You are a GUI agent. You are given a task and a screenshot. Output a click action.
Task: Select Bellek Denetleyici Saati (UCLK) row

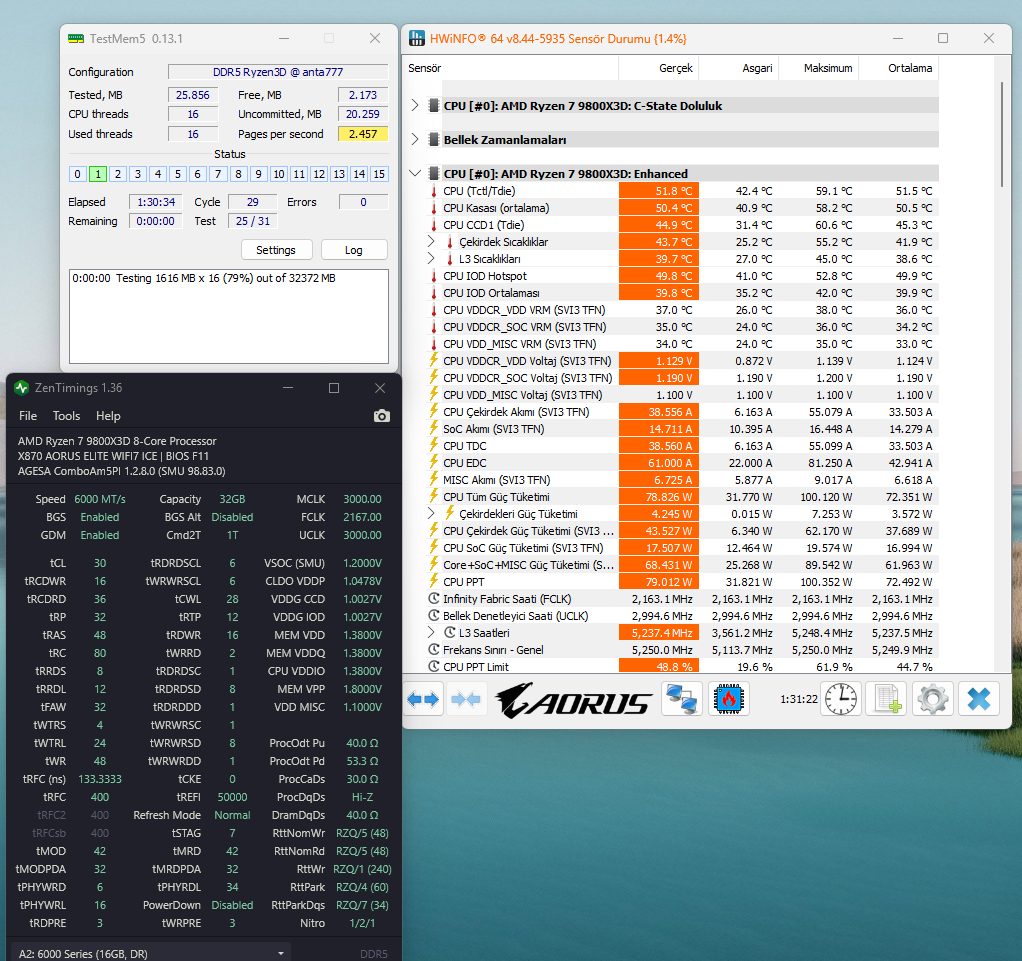point(683,615)
